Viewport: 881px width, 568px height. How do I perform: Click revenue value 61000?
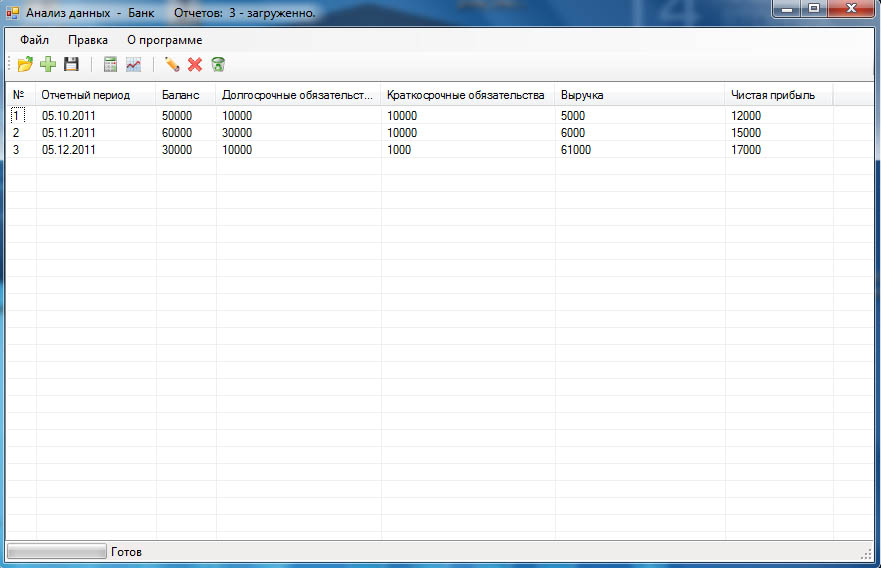pos(576,149)
